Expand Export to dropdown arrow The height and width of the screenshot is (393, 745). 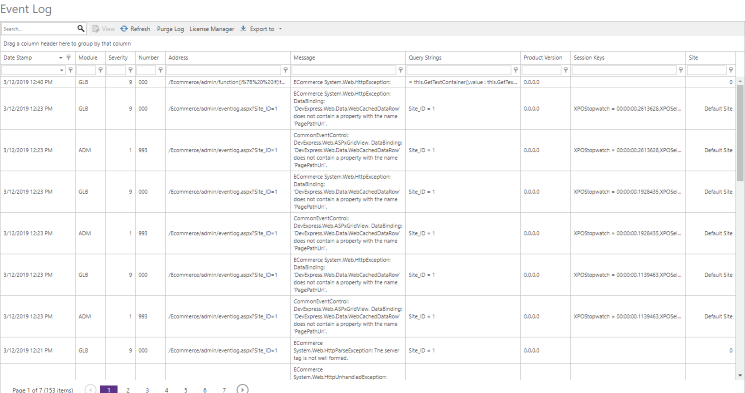point(280,29)
